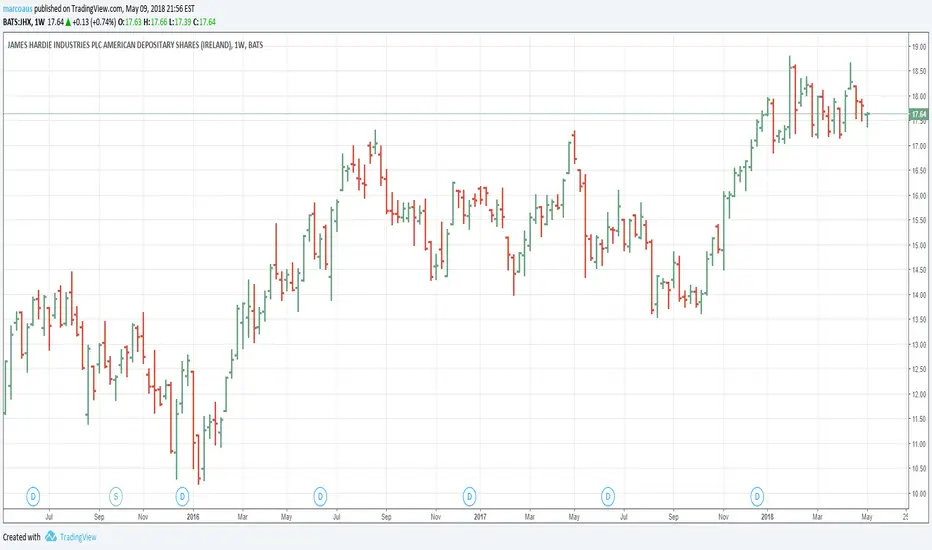Viewport: 932px width, 550px height.
Task: Click the 14.00 price axis label
Action: pyautogui.click(x=919, y=295)
